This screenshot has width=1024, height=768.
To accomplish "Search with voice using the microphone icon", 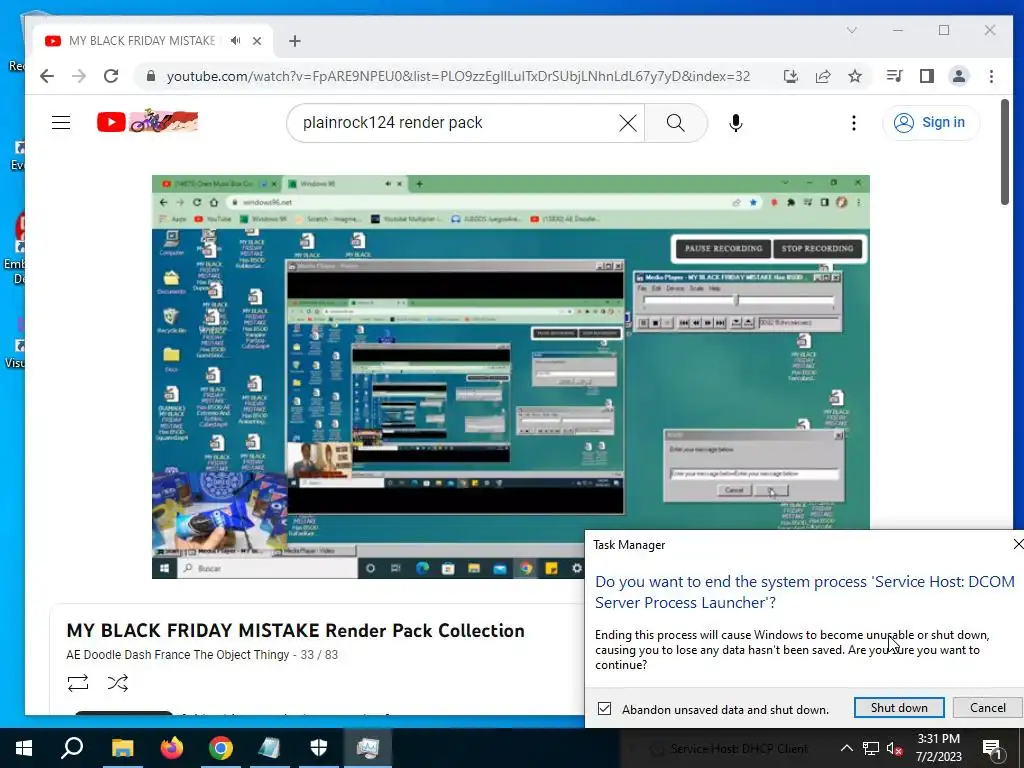I will 735,123.
